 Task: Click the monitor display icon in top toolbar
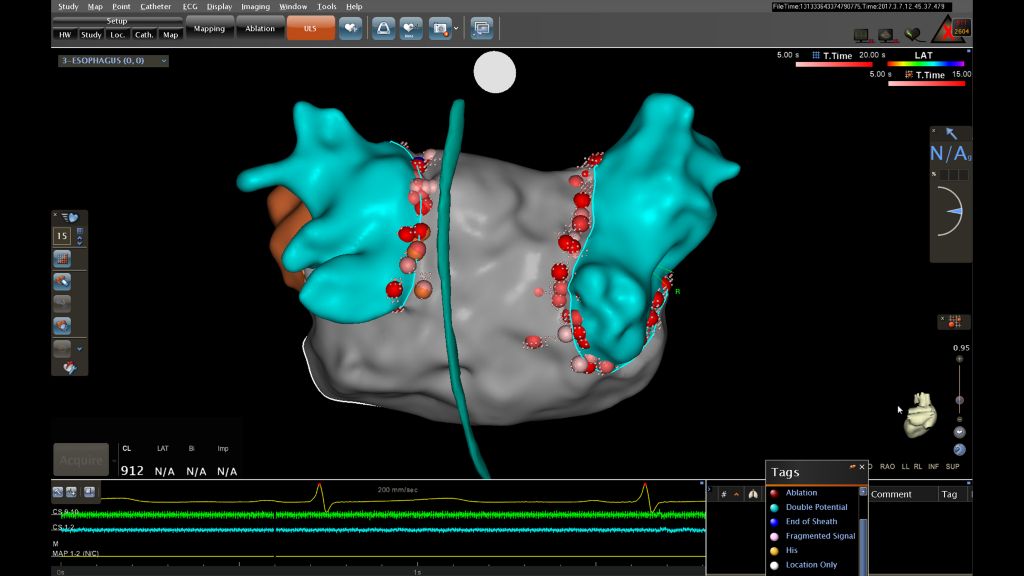click(x=482, y=29)
